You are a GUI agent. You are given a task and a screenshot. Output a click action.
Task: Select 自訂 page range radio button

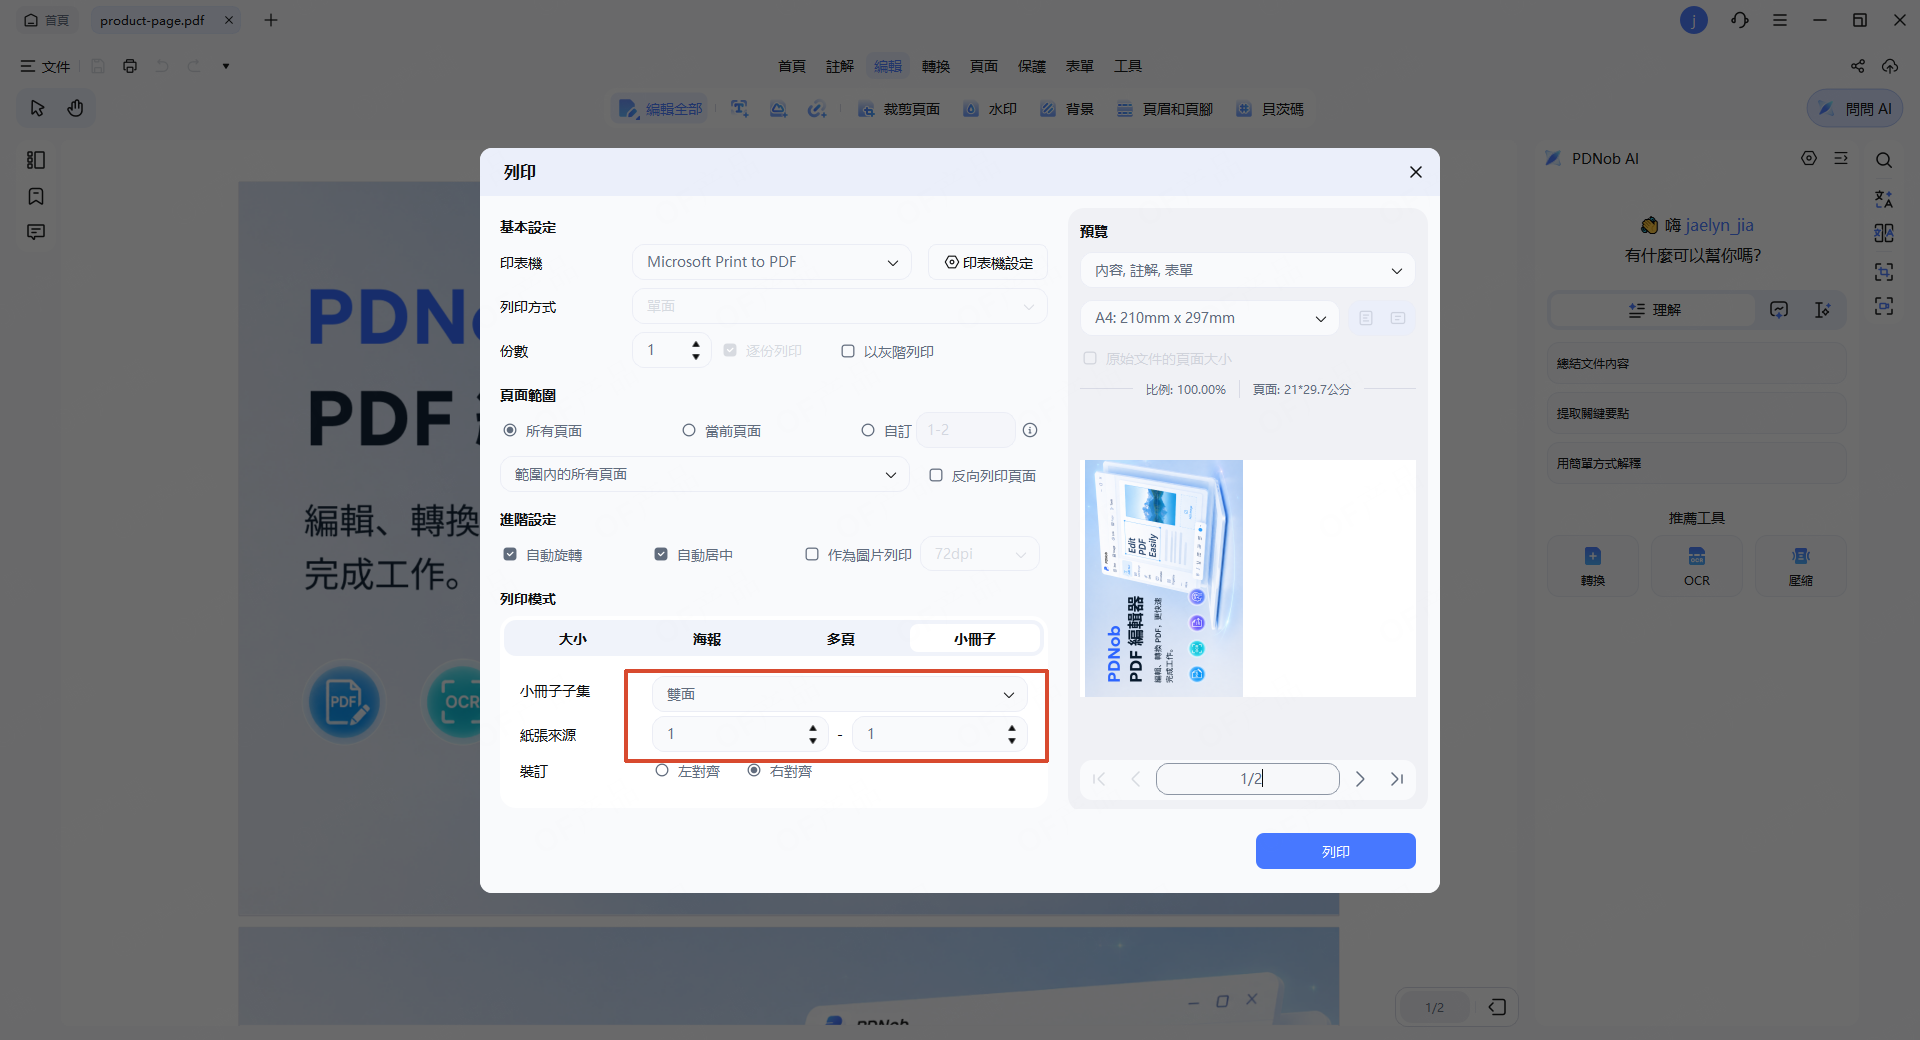(x=868, y=430)
